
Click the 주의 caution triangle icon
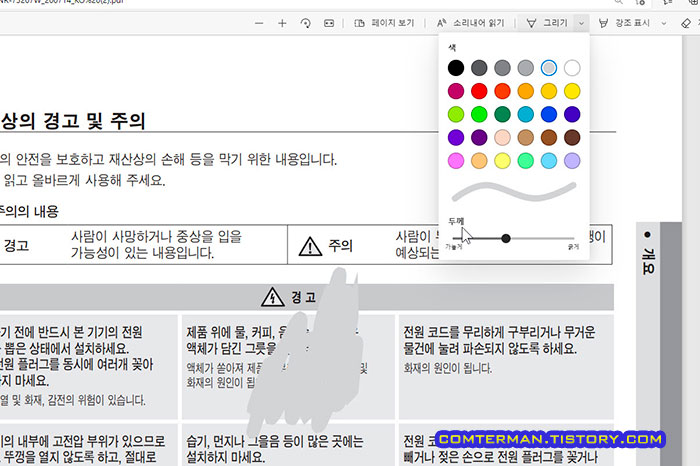(x=310, y=246)
